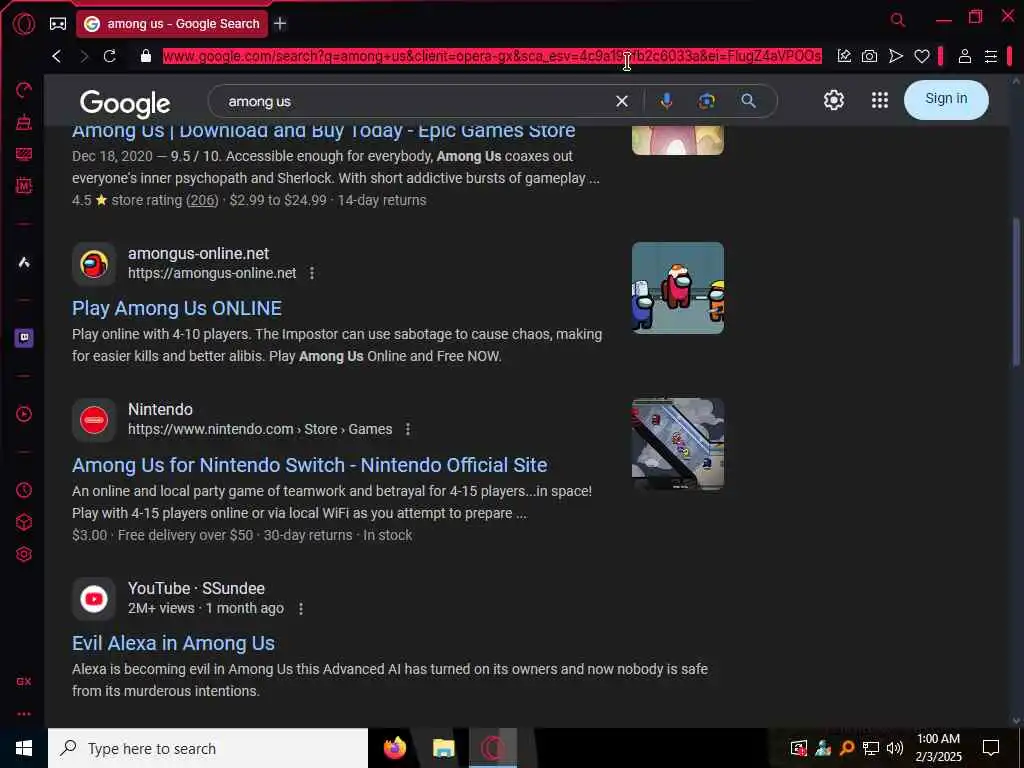Viewport: 1024px width, 768px height.
Task: Click the amongus-online.net site favicon
Action: tap(94, 264)
